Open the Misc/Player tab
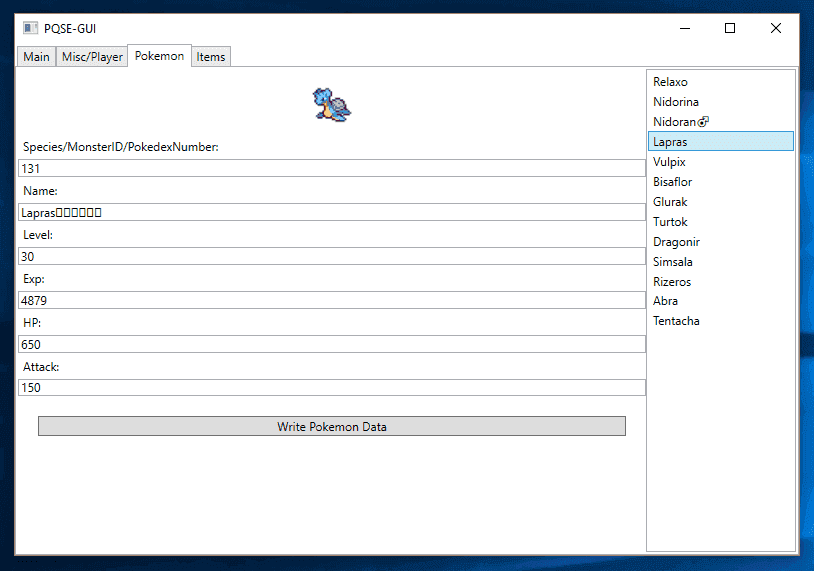 pyautogui.click(x=92, y=57)
